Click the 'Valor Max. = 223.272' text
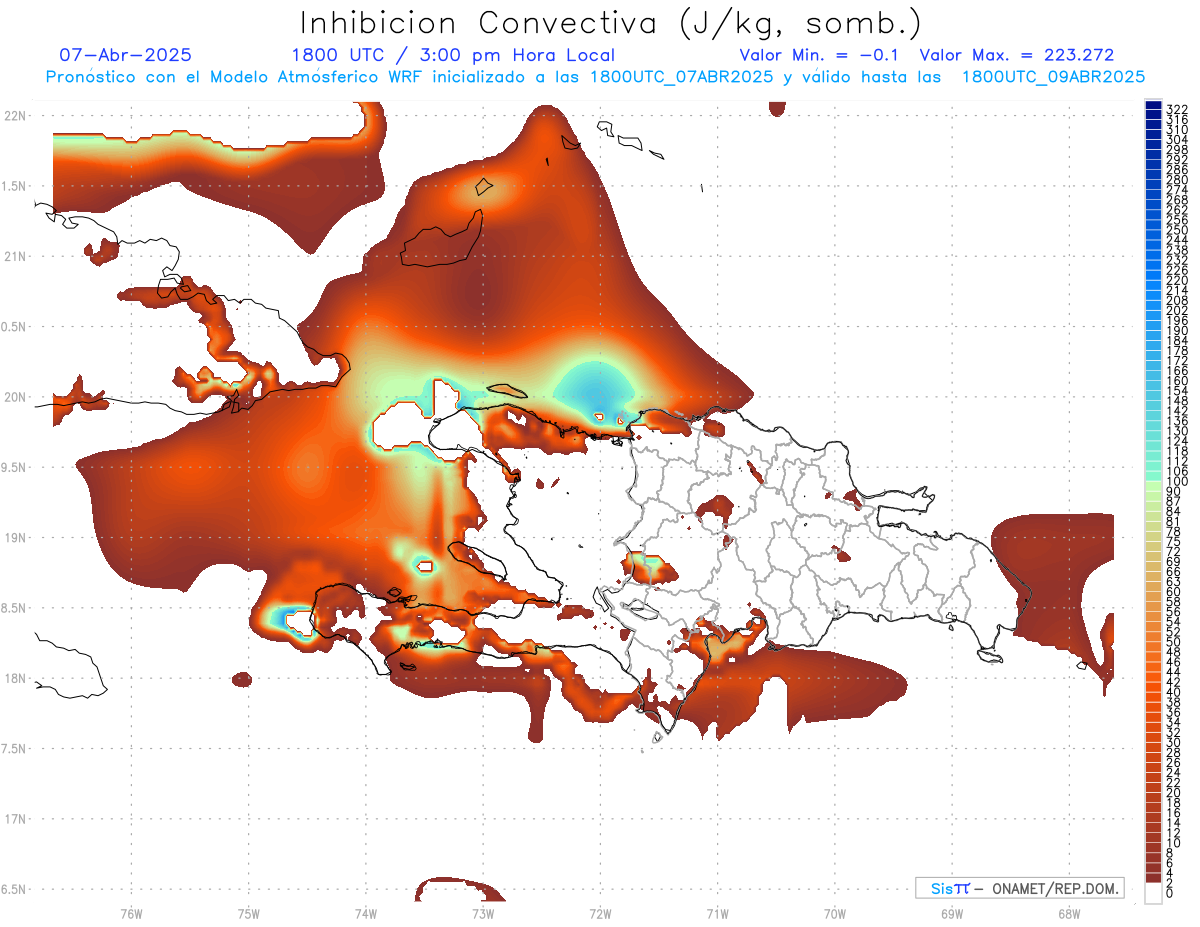 (x=1017, y=55)
